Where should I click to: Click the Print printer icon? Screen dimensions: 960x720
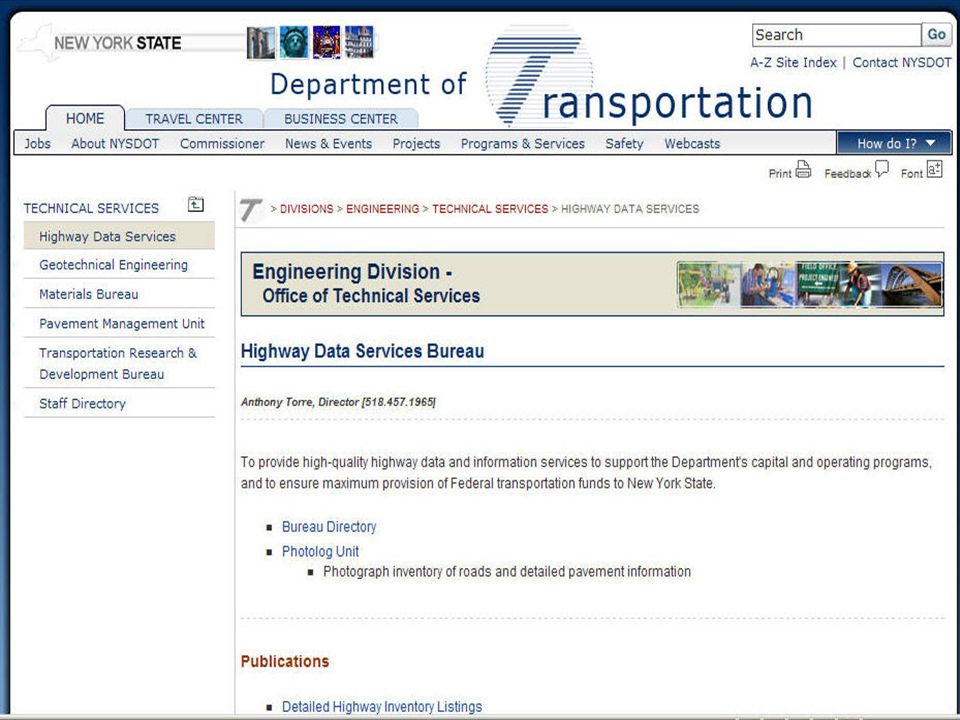[803, 169]
